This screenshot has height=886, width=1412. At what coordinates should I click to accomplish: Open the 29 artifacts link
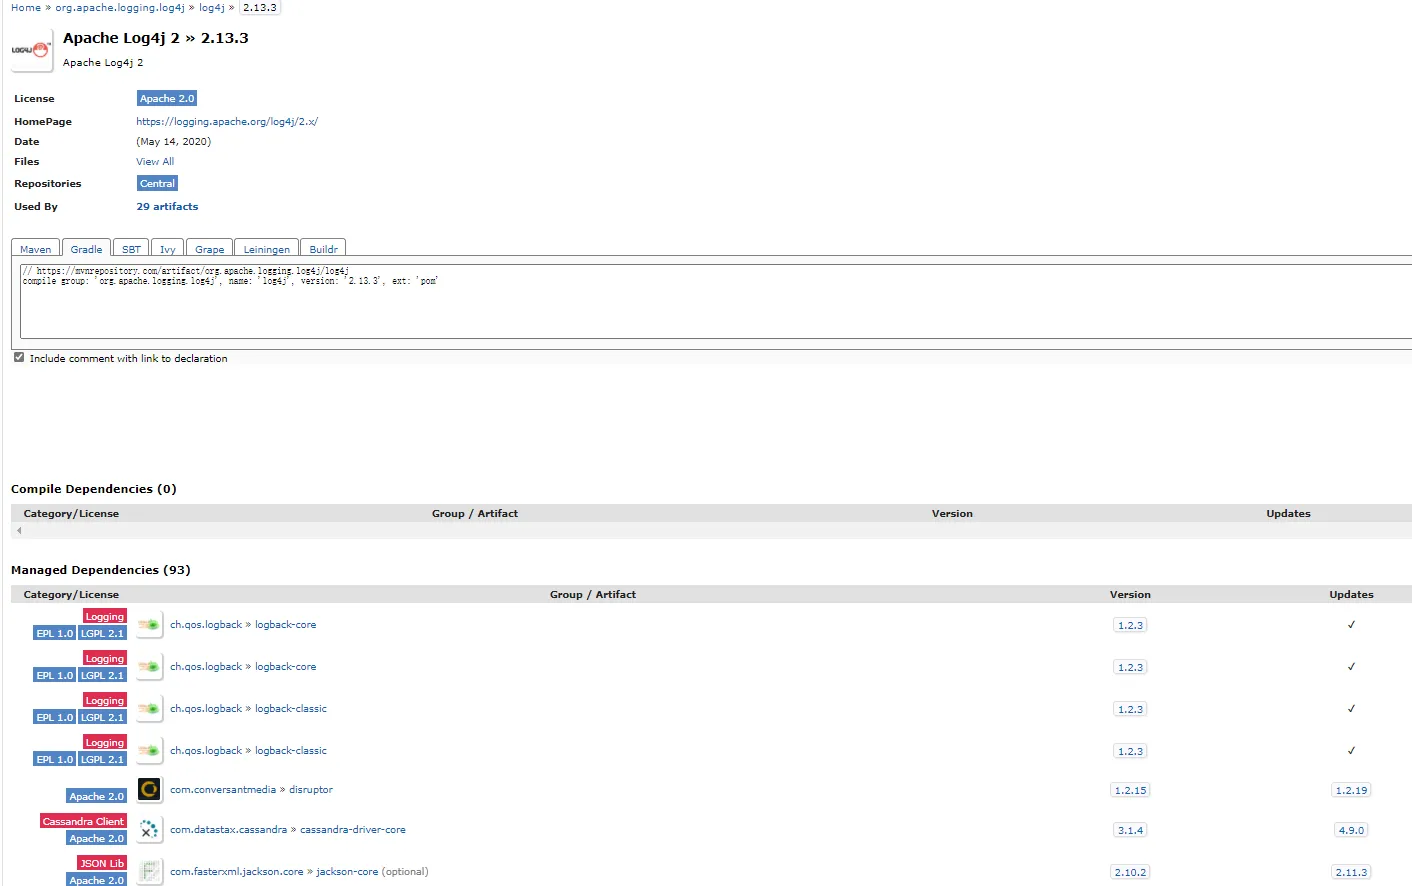[x=167, y=207]
